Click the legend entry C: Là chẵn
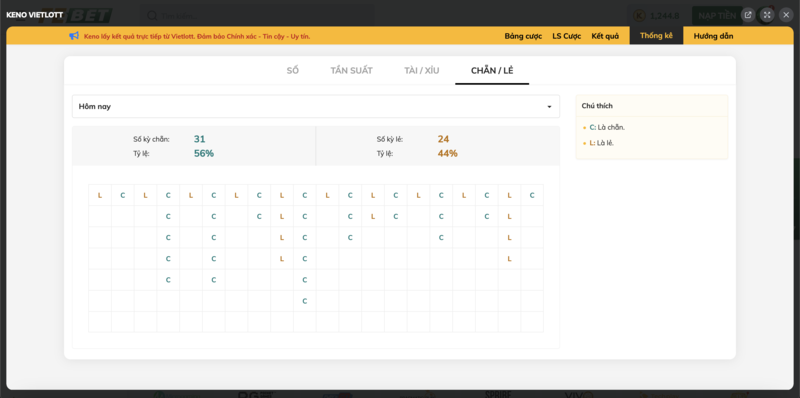 [x=607, y=127]
